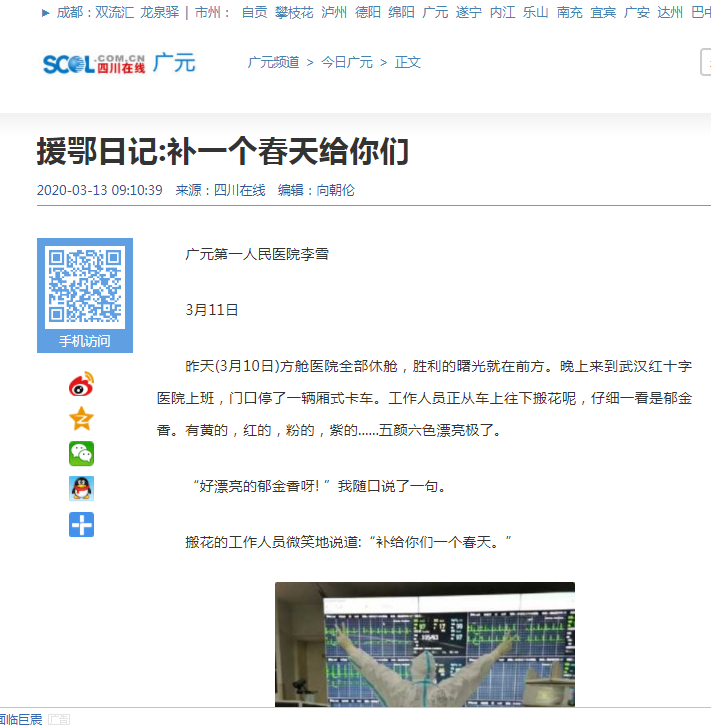Screen dimensions: 711x725
Task: Go to 今日广元 breadcrumb
Action: [346, 62]
